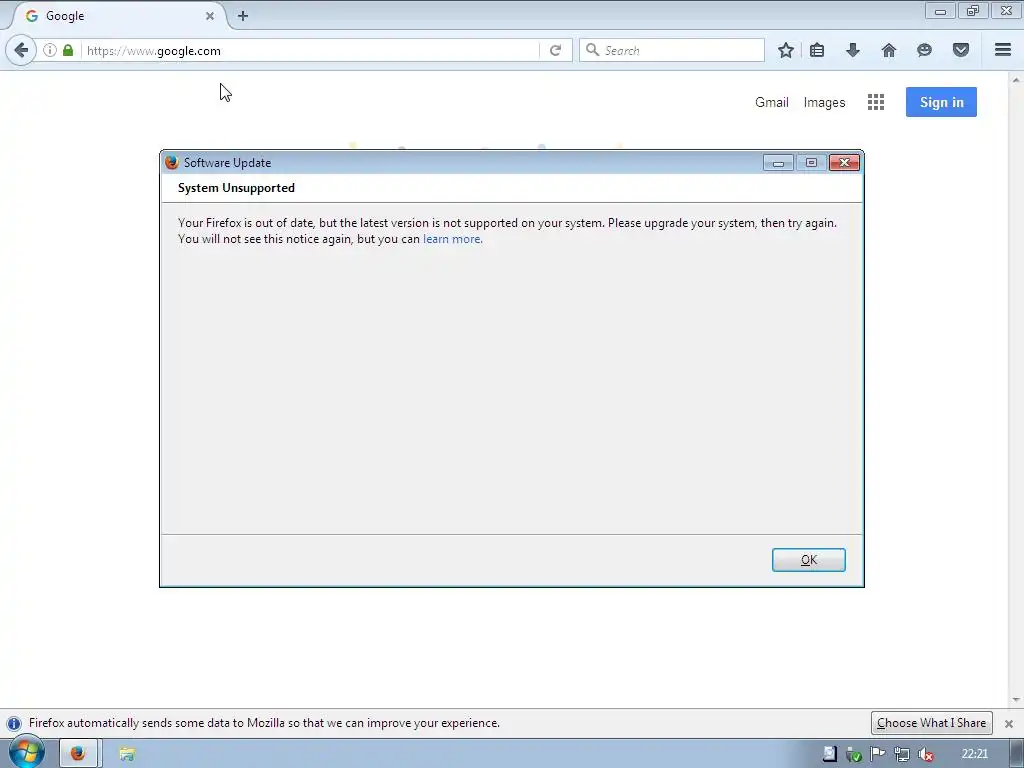Viewport: 1024px width, 768px height.
Task: Go to the Firefox home page icon
Action: point(888,50)
